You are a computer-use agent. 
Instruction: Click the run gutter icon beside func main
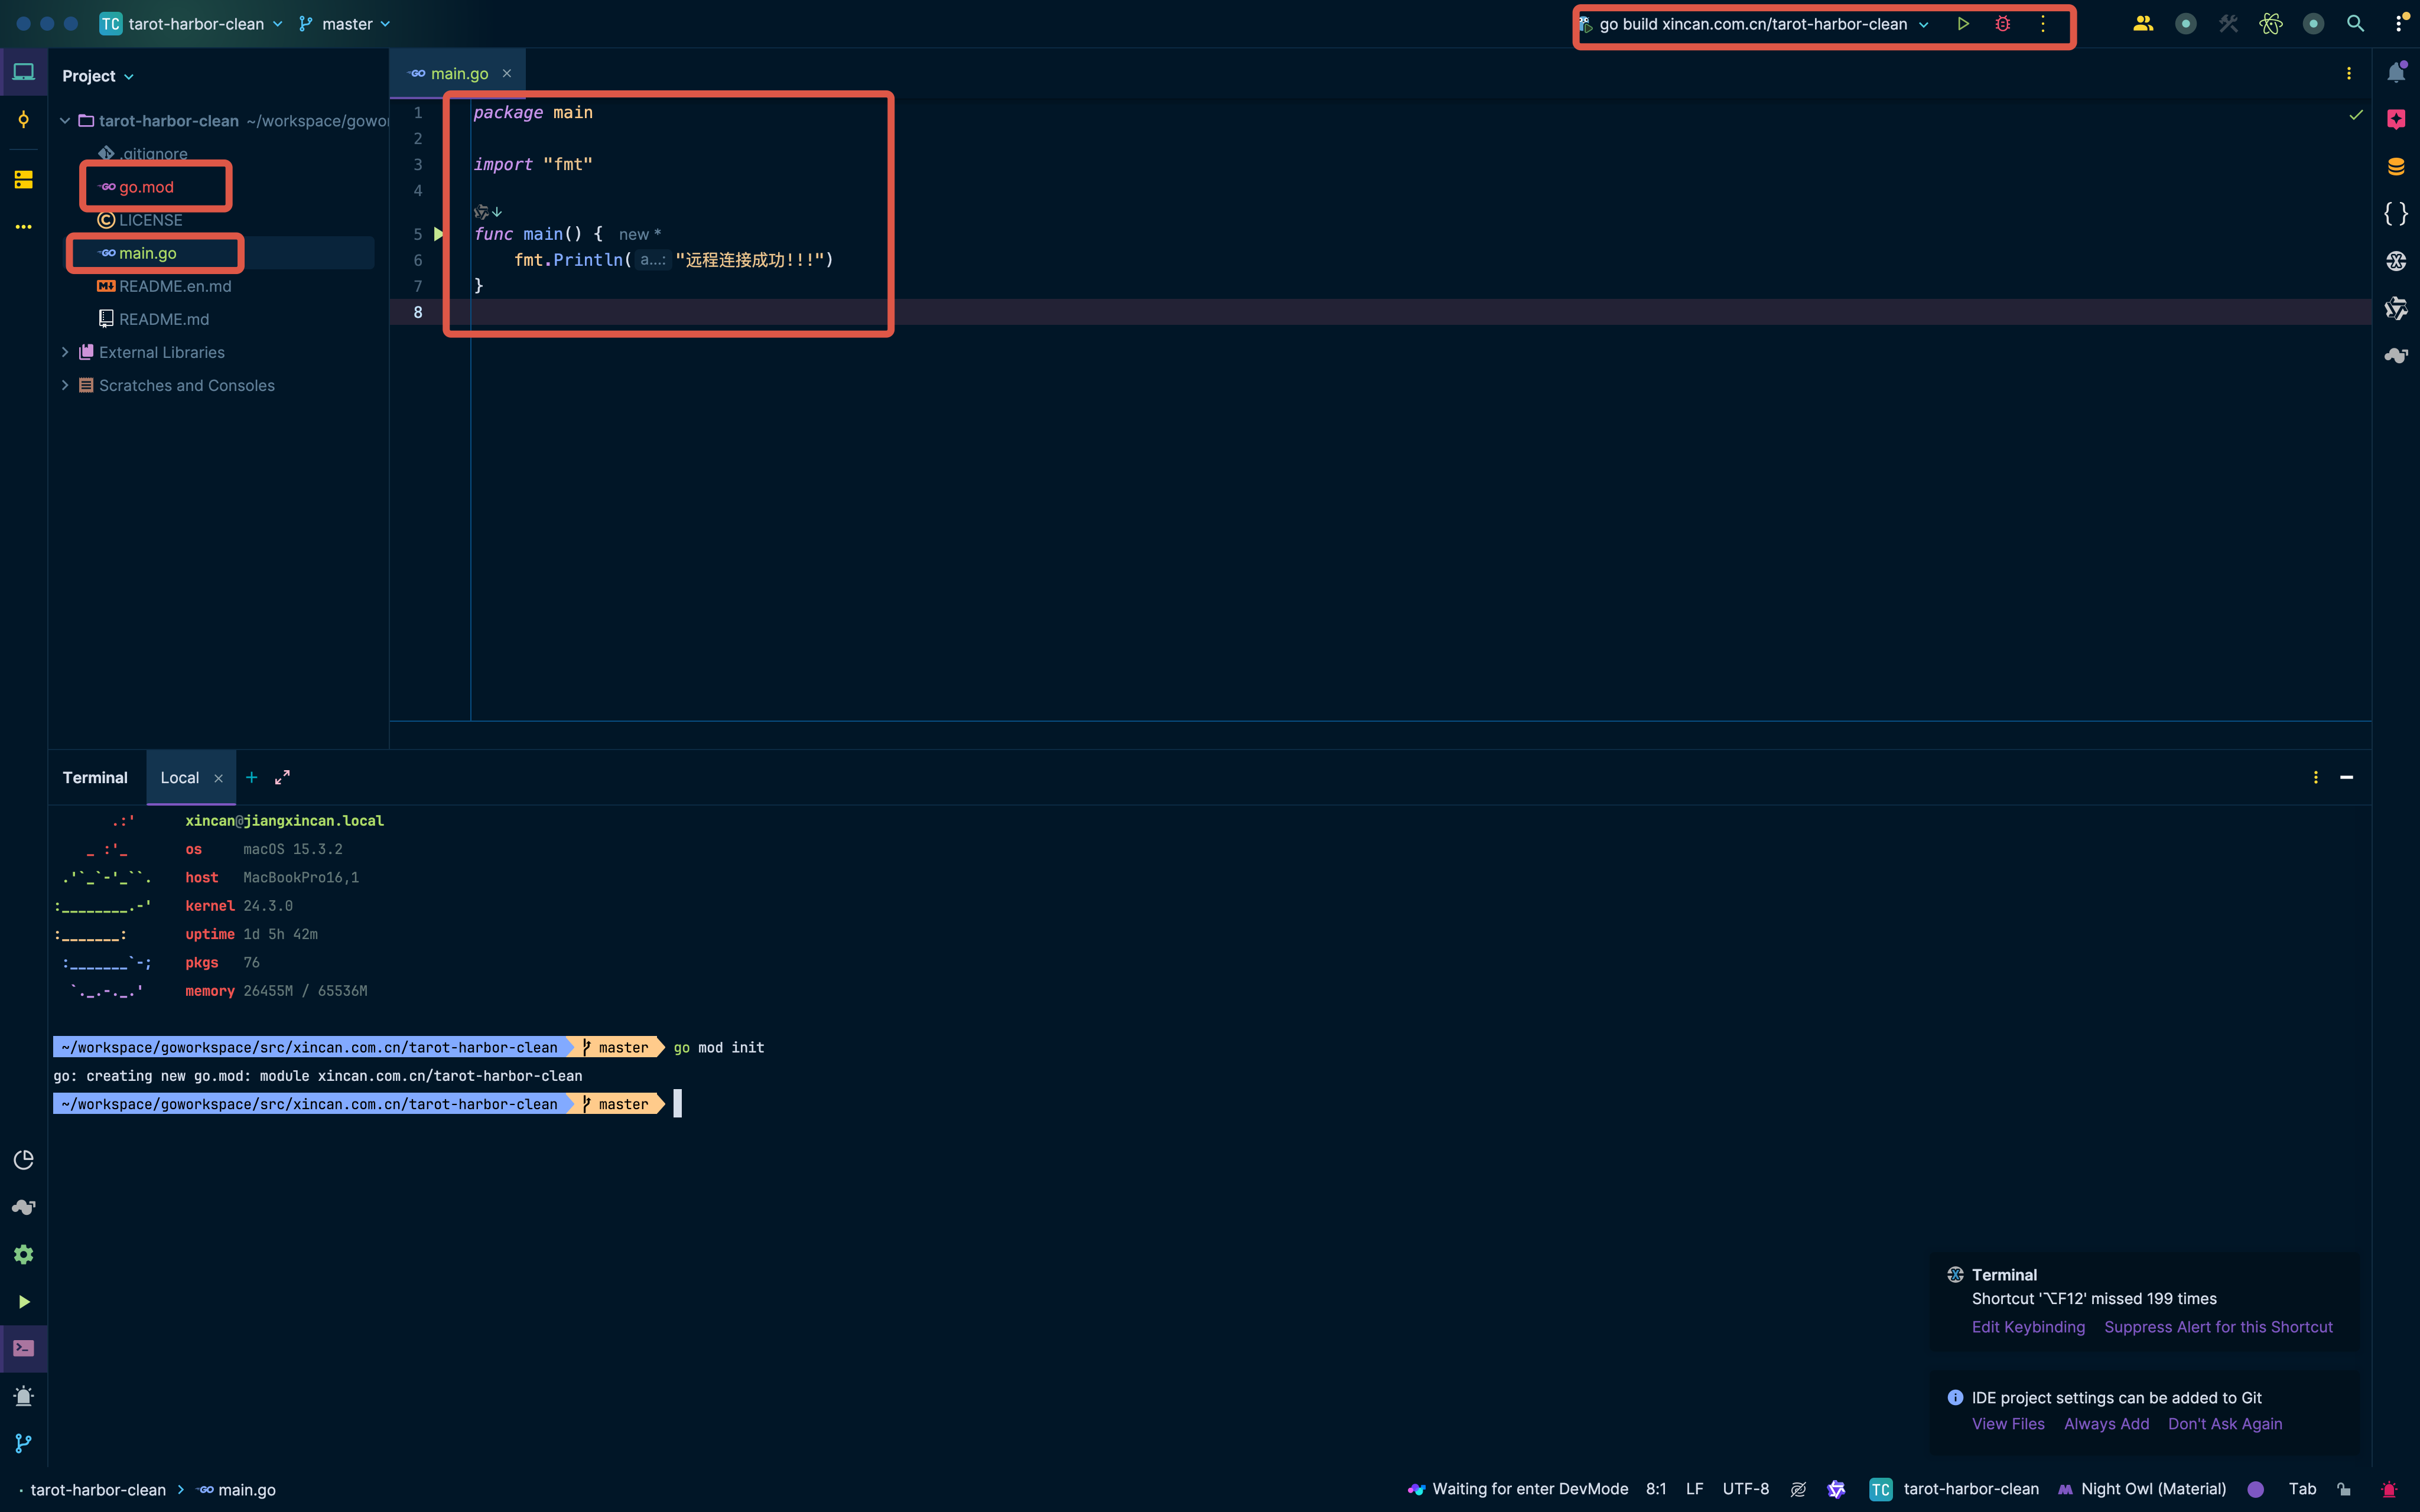(x=438, y=234)
